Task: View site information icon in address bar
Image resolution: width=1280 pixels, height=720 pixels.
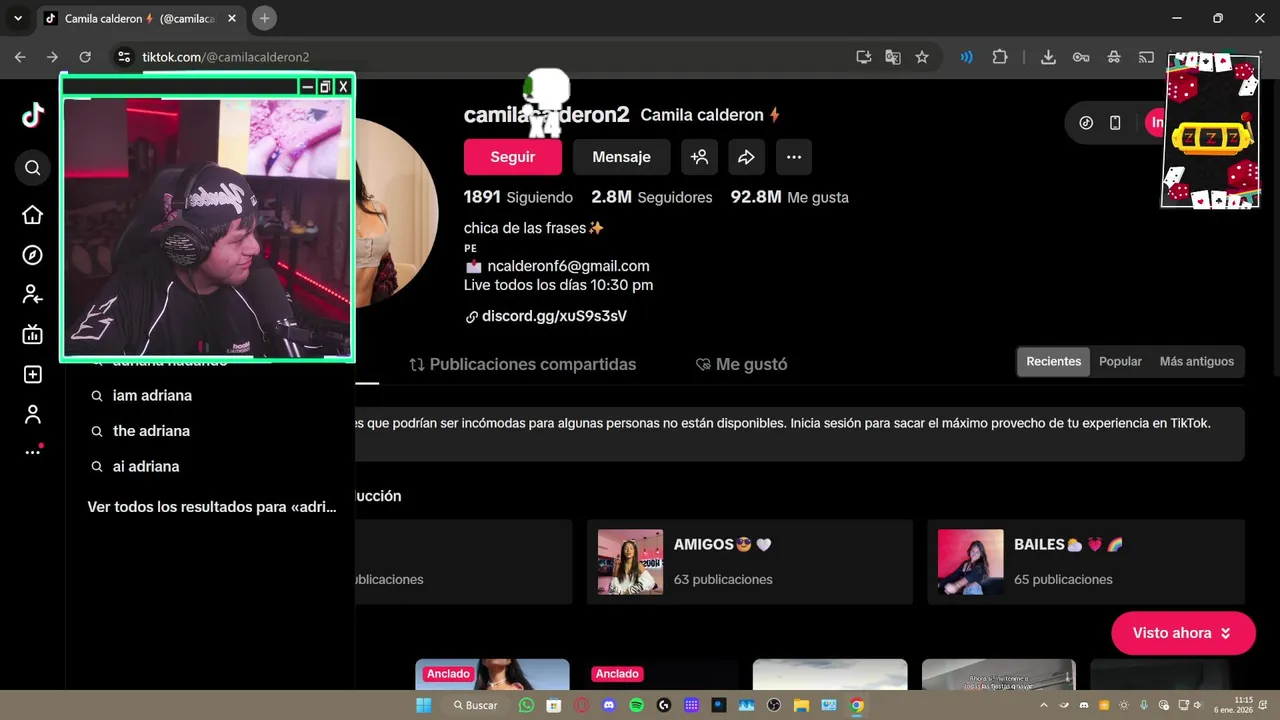Action: pos(123,57)
